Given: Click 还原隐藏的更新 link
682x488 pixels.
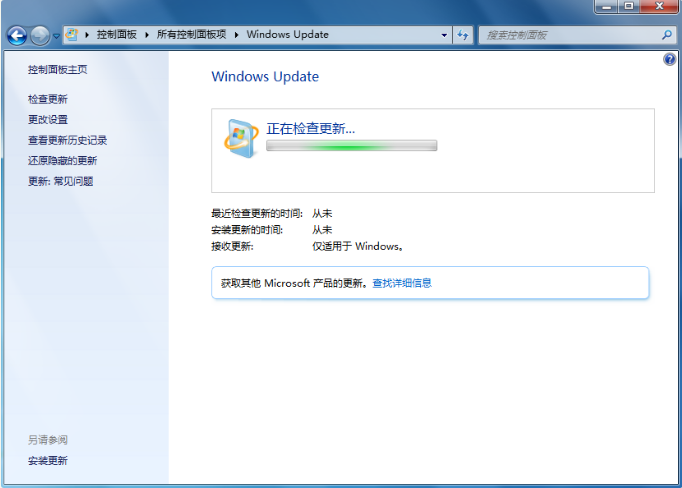Looking at the screenshot, I should (x=63, y=160).
